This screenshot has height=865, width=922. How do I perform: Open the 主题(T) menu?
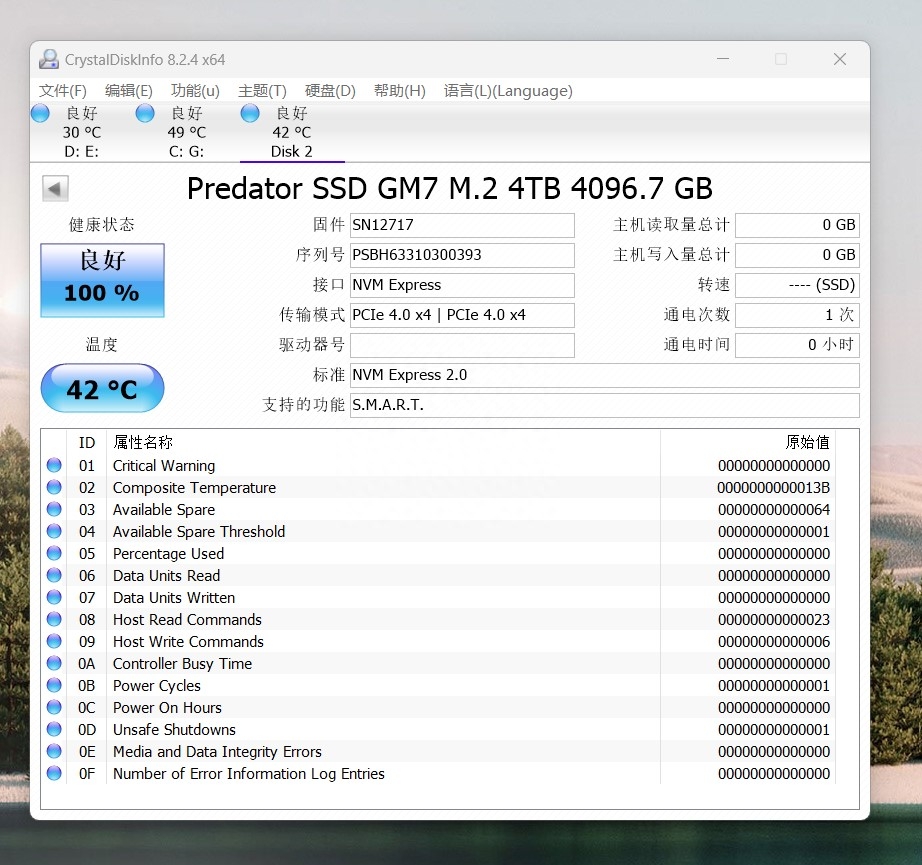tap(262, 91)
